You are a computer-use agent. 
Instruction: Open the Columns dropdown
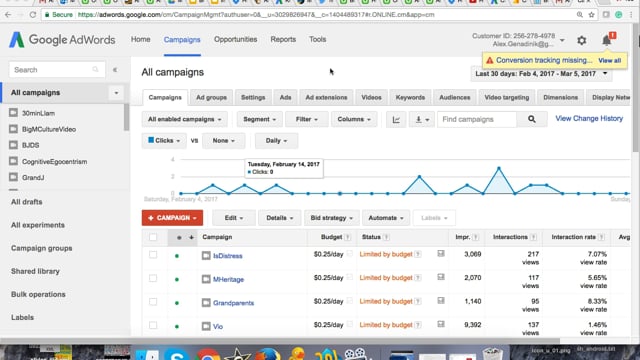point(354,119)
